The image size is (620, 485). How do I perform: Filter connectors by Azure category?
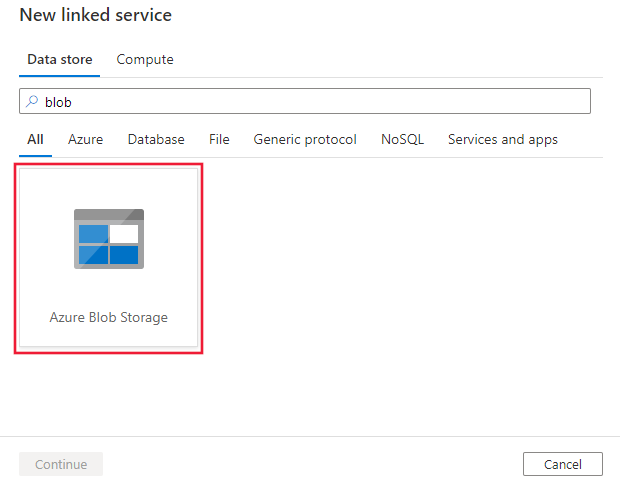[x=85, y=140]
